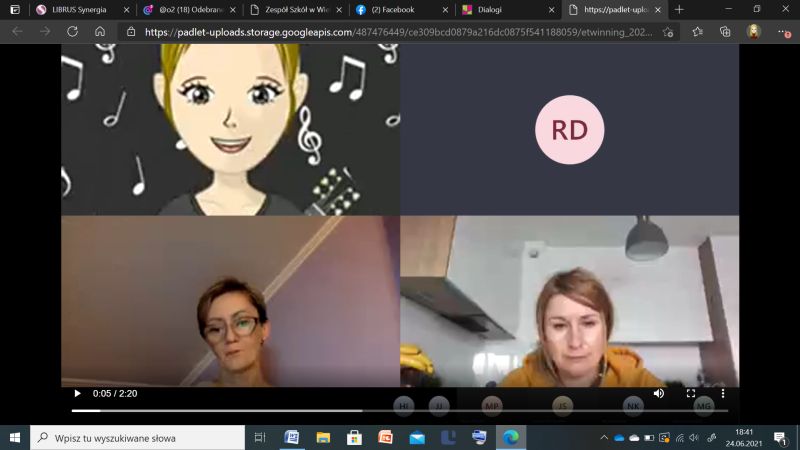Image resolution: width=800 pixels, height=450 pixels.
Task: Open browser settings and more menu
Action: click(782, 31)
